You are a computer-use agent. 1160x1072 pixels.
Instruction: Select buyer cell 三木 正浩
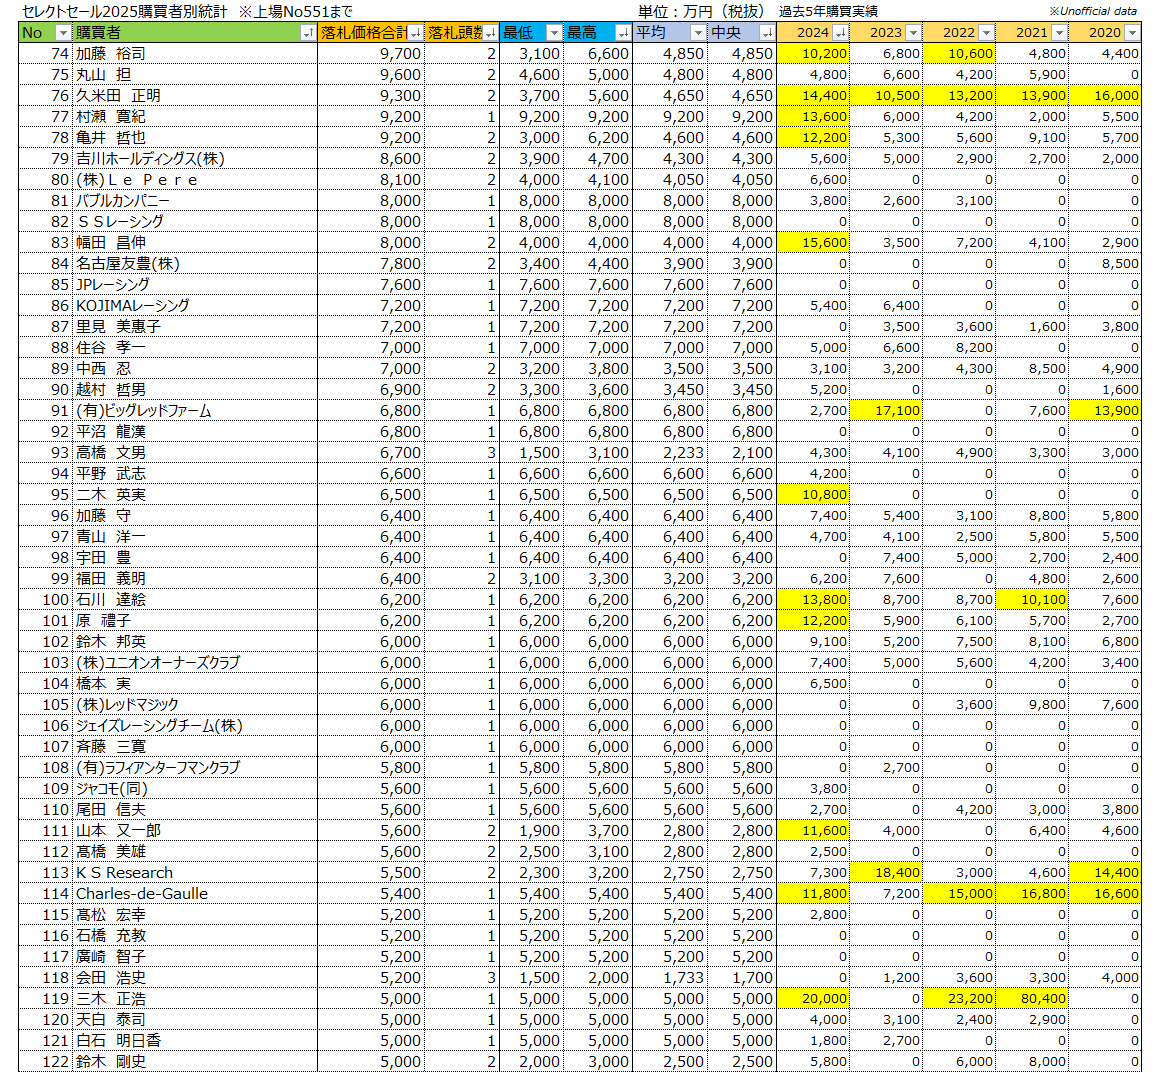tap(195, 999)
